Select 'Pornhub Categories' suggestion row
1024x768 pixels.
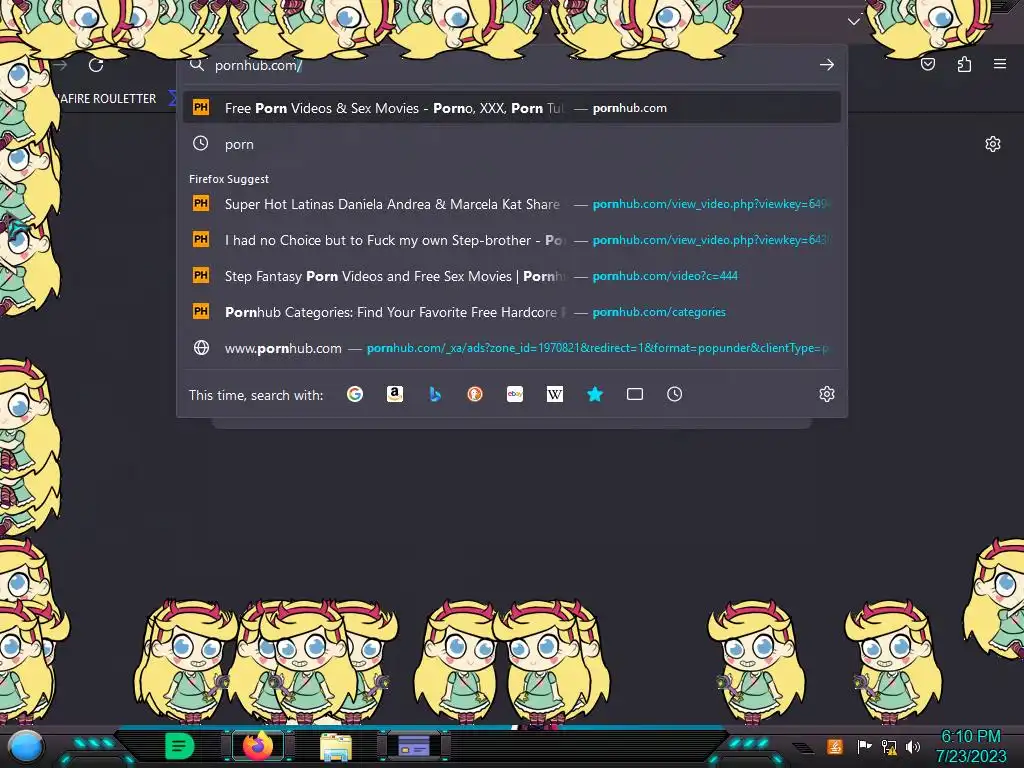(512, 312)
